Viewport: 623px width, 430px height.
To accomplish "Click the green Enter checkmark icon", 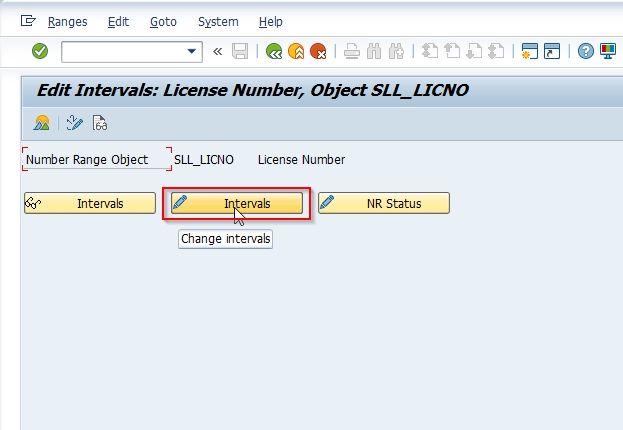I will [x=40, y=51].
